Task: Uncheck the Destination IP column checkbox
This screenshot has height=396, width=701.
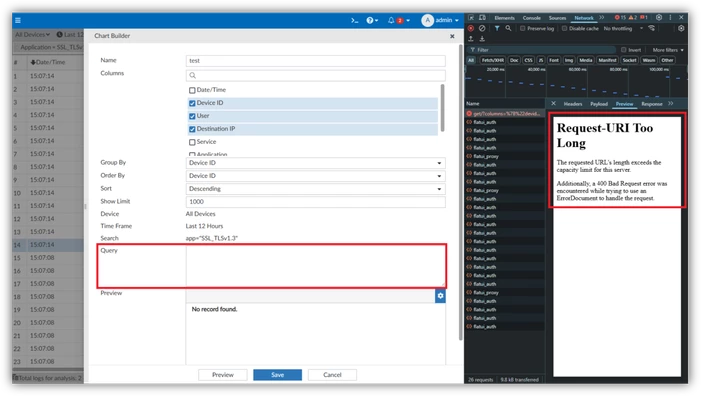Action: [192, 129]
